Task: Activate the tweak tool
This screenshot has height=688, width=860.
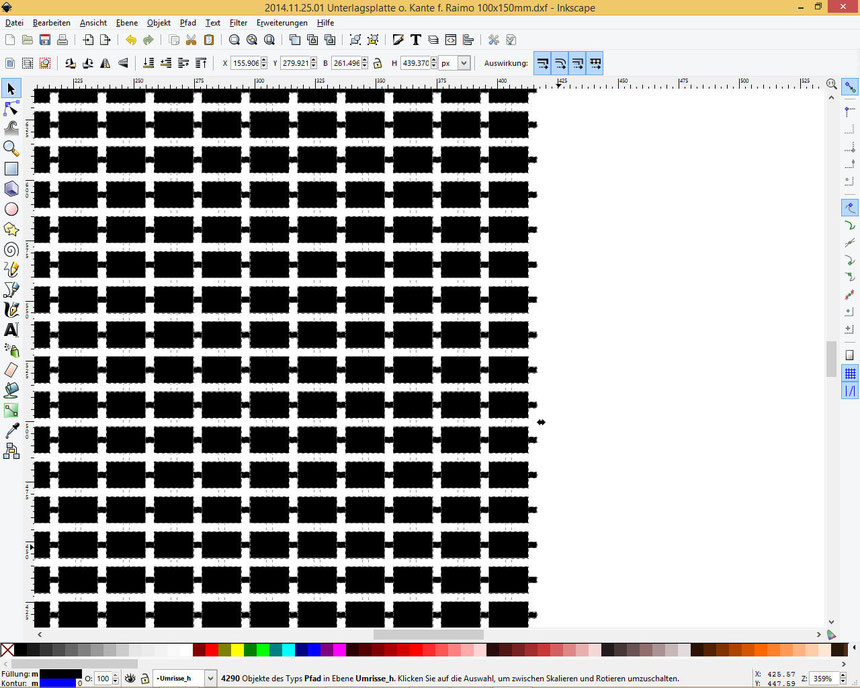Action: click(x=11, y=128)
